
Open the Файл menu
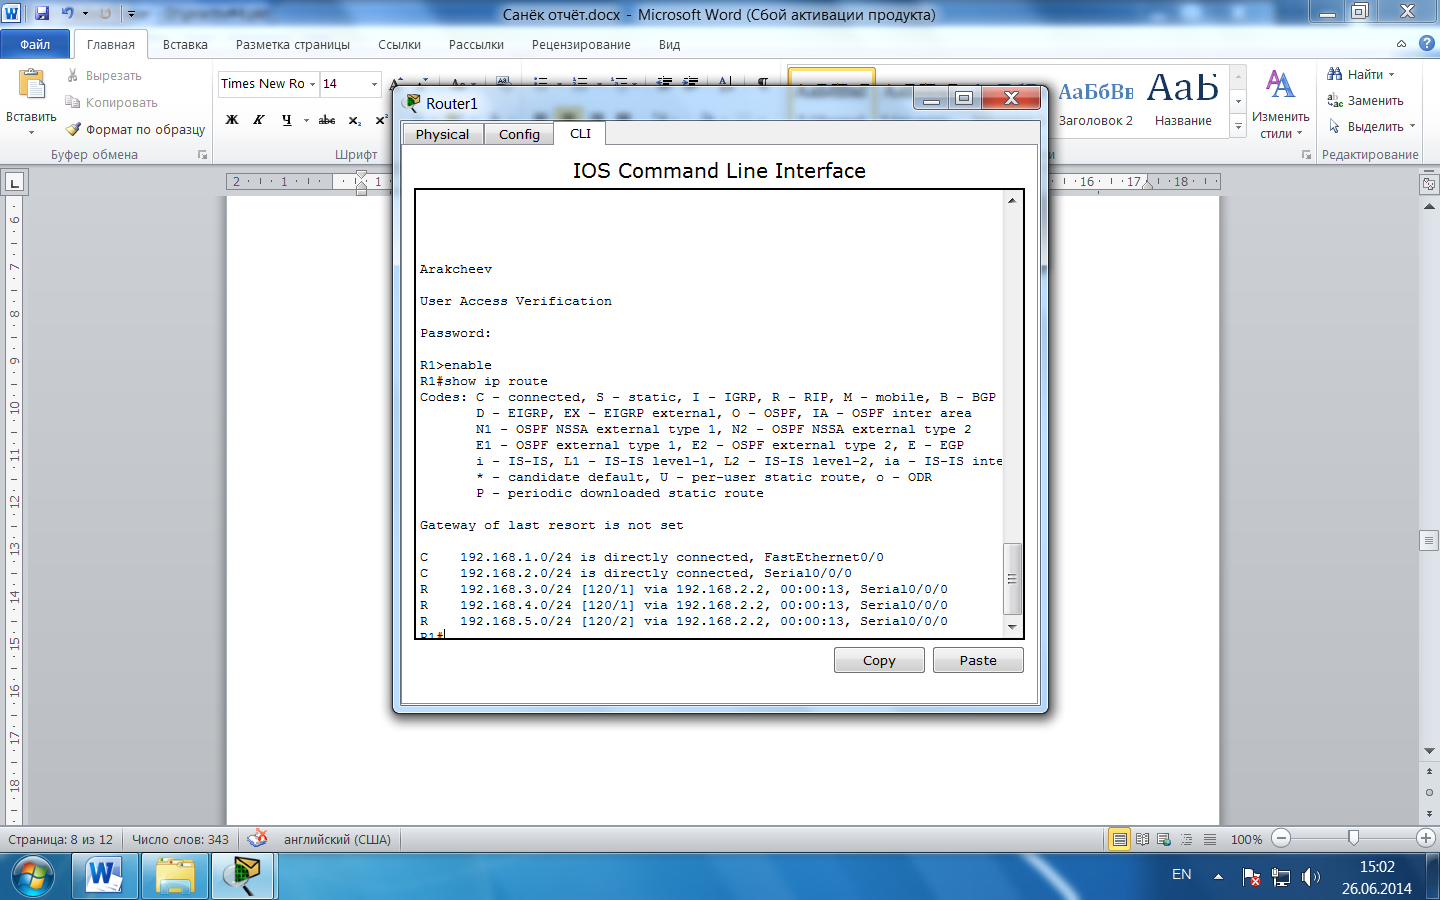[35, 44]
